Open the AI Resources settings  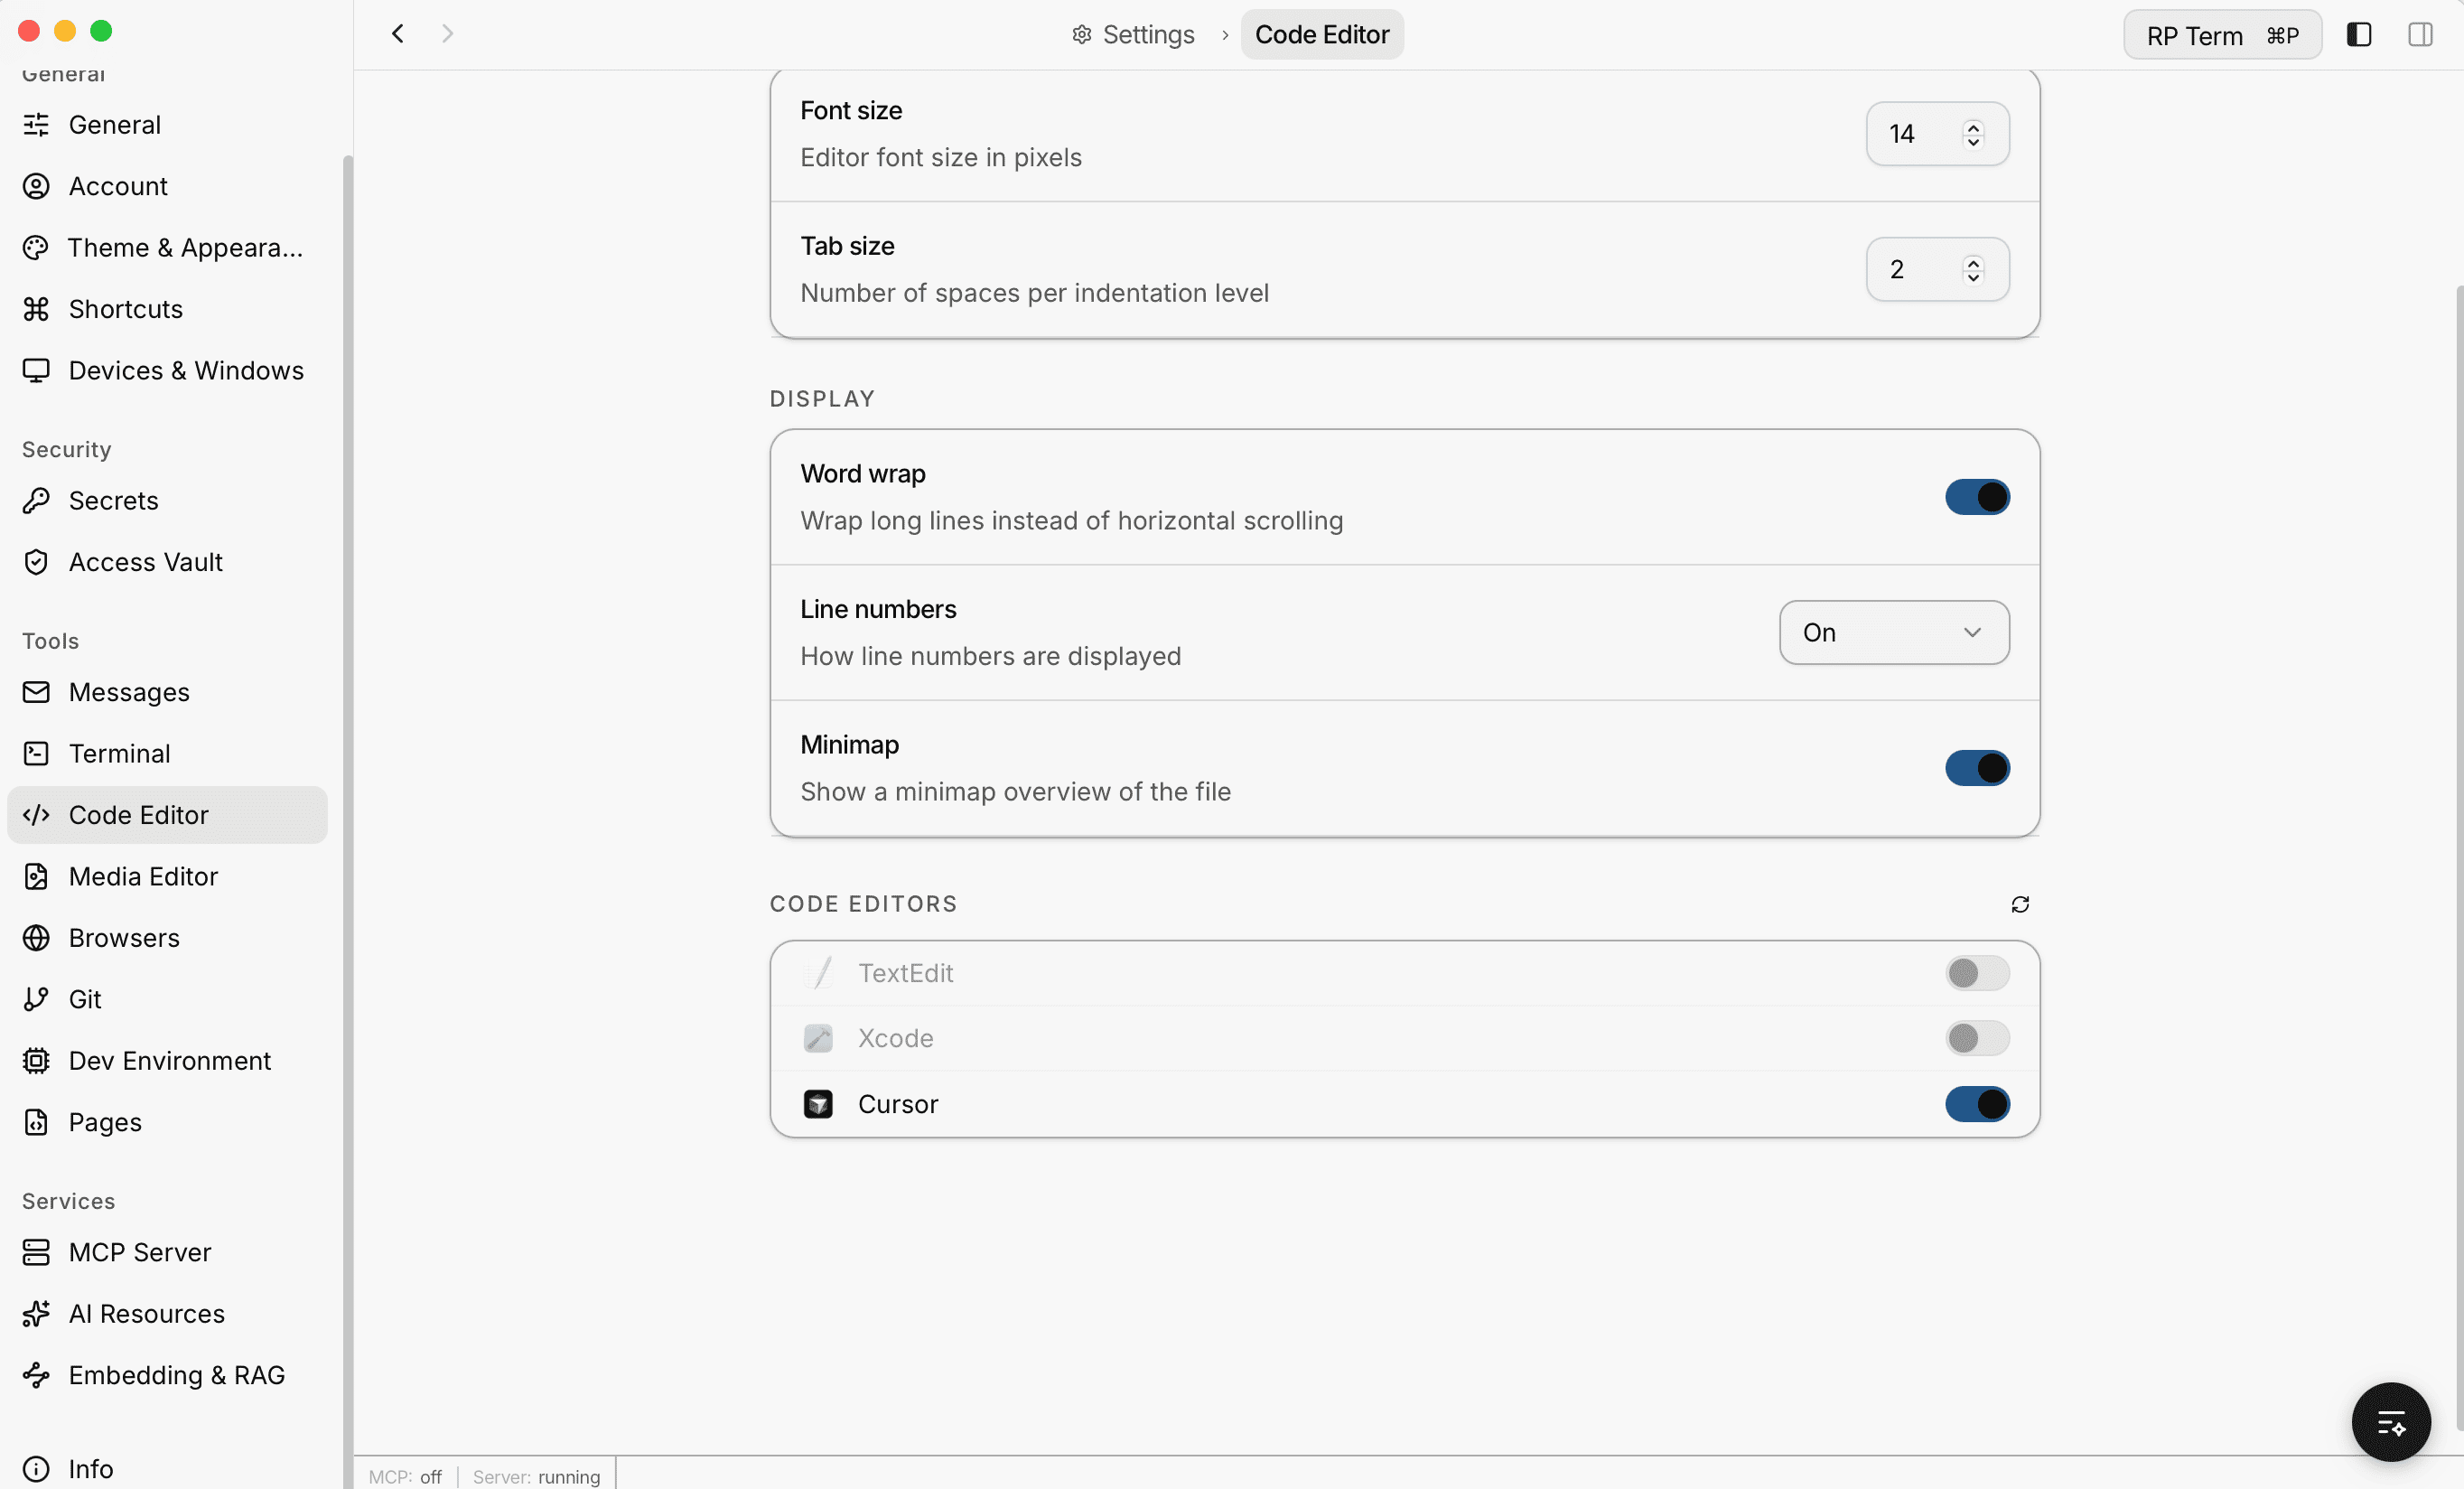[146, 1314]
